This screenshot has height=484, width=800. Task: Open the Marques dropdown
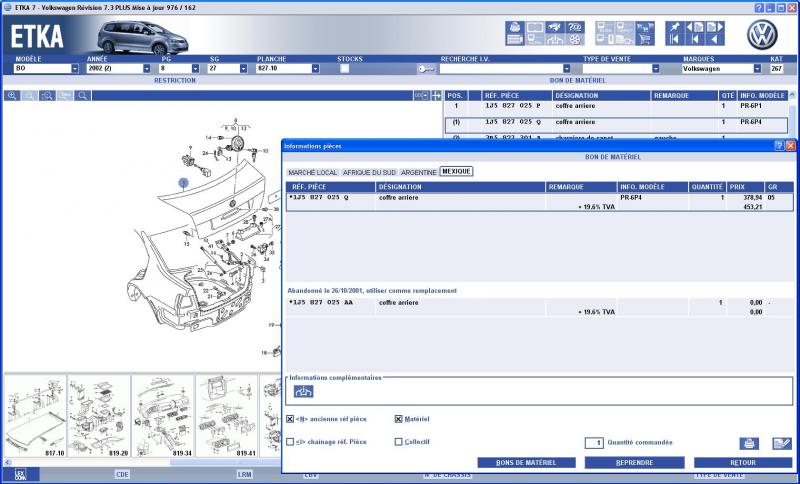[x=757, y=68]
